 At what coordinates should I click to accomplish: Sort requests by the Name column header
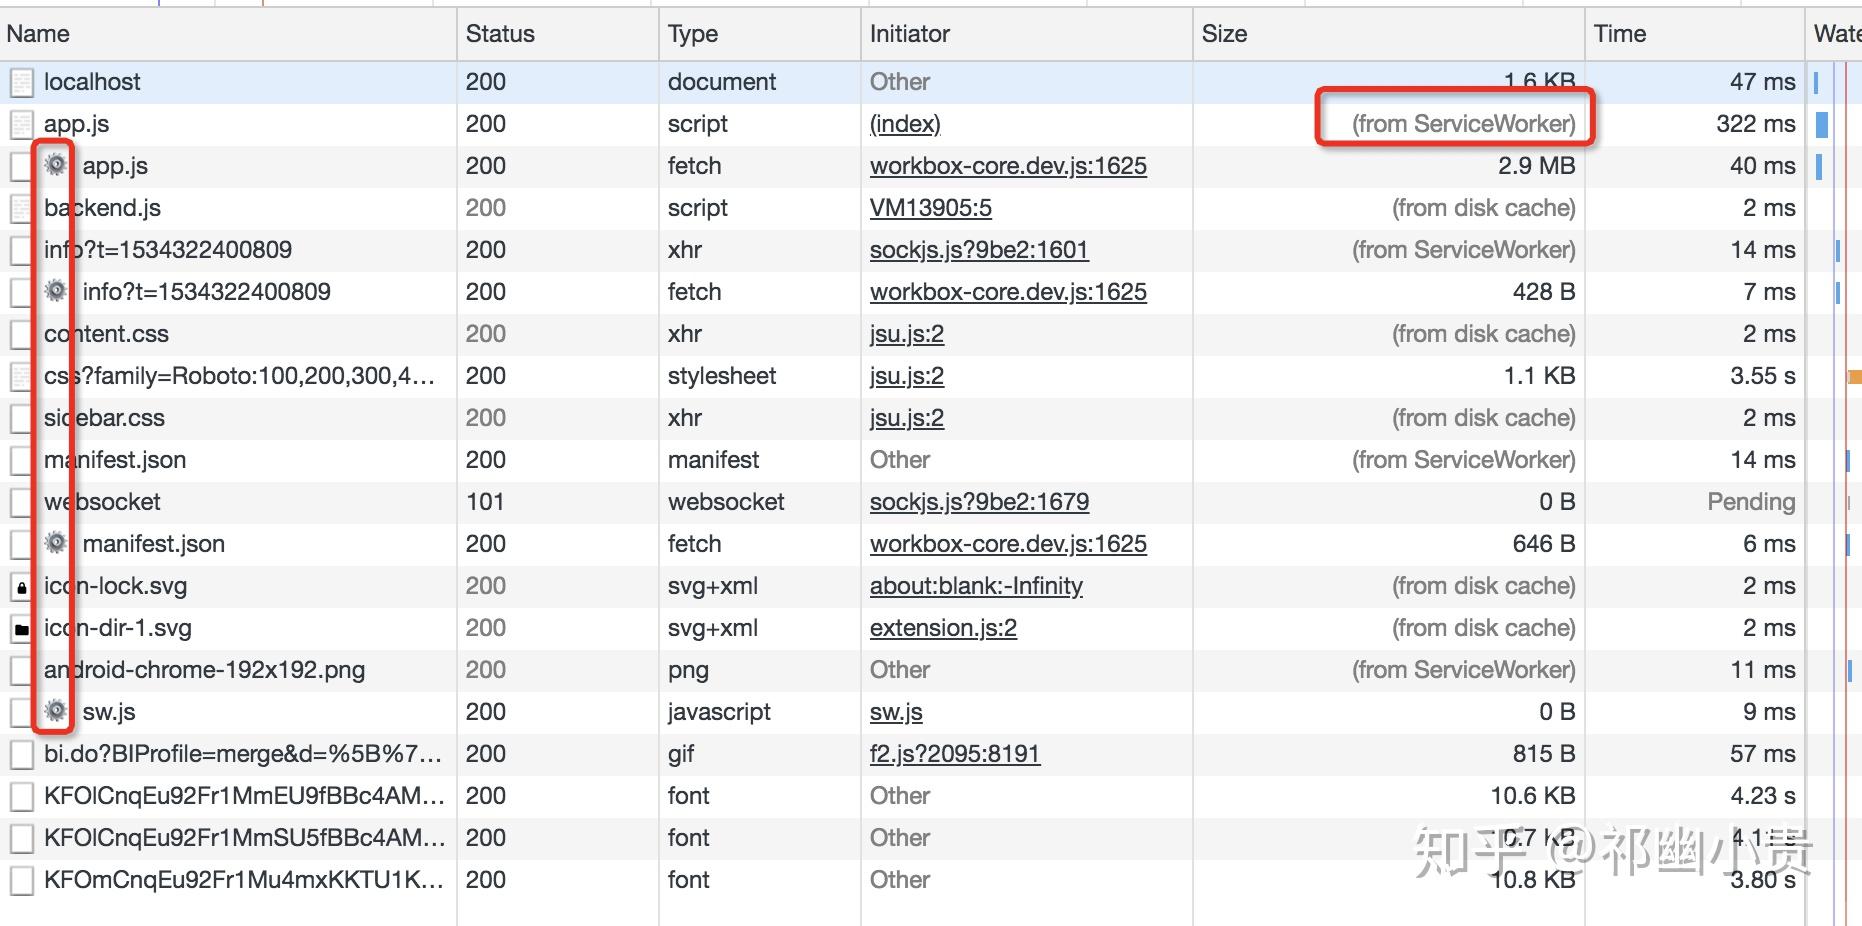coord(38,34)
